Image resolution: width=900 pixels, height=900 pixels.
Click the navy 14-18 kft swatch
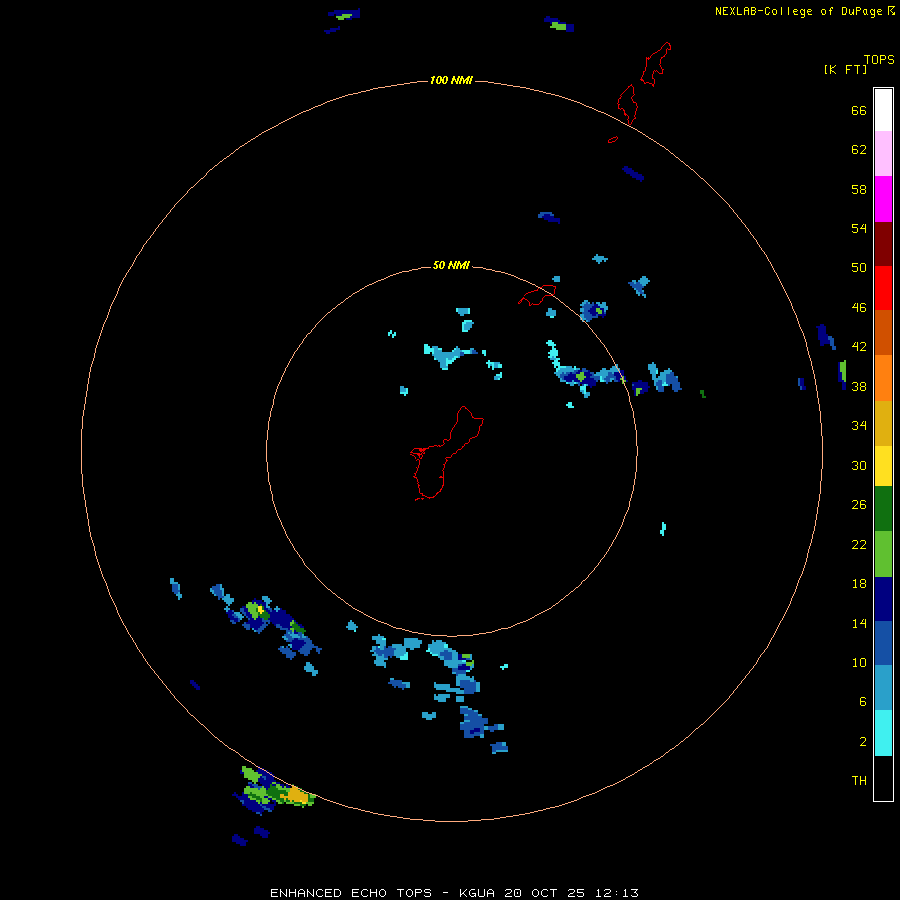(x=883, y=599)
